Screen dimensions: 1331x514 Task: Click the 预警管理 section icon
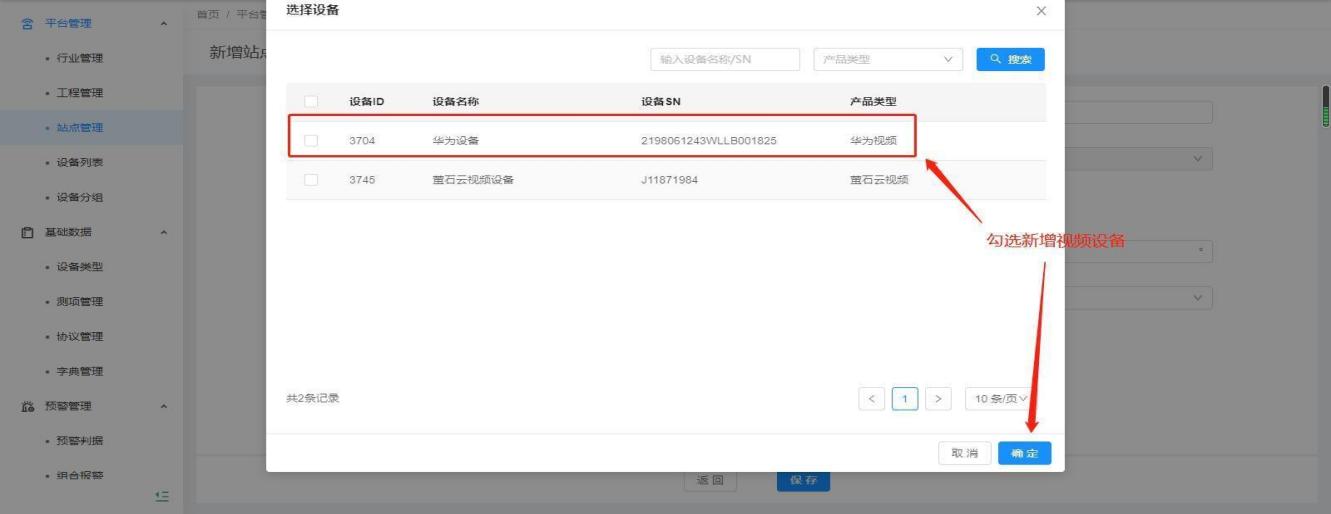tap(28, 406)
